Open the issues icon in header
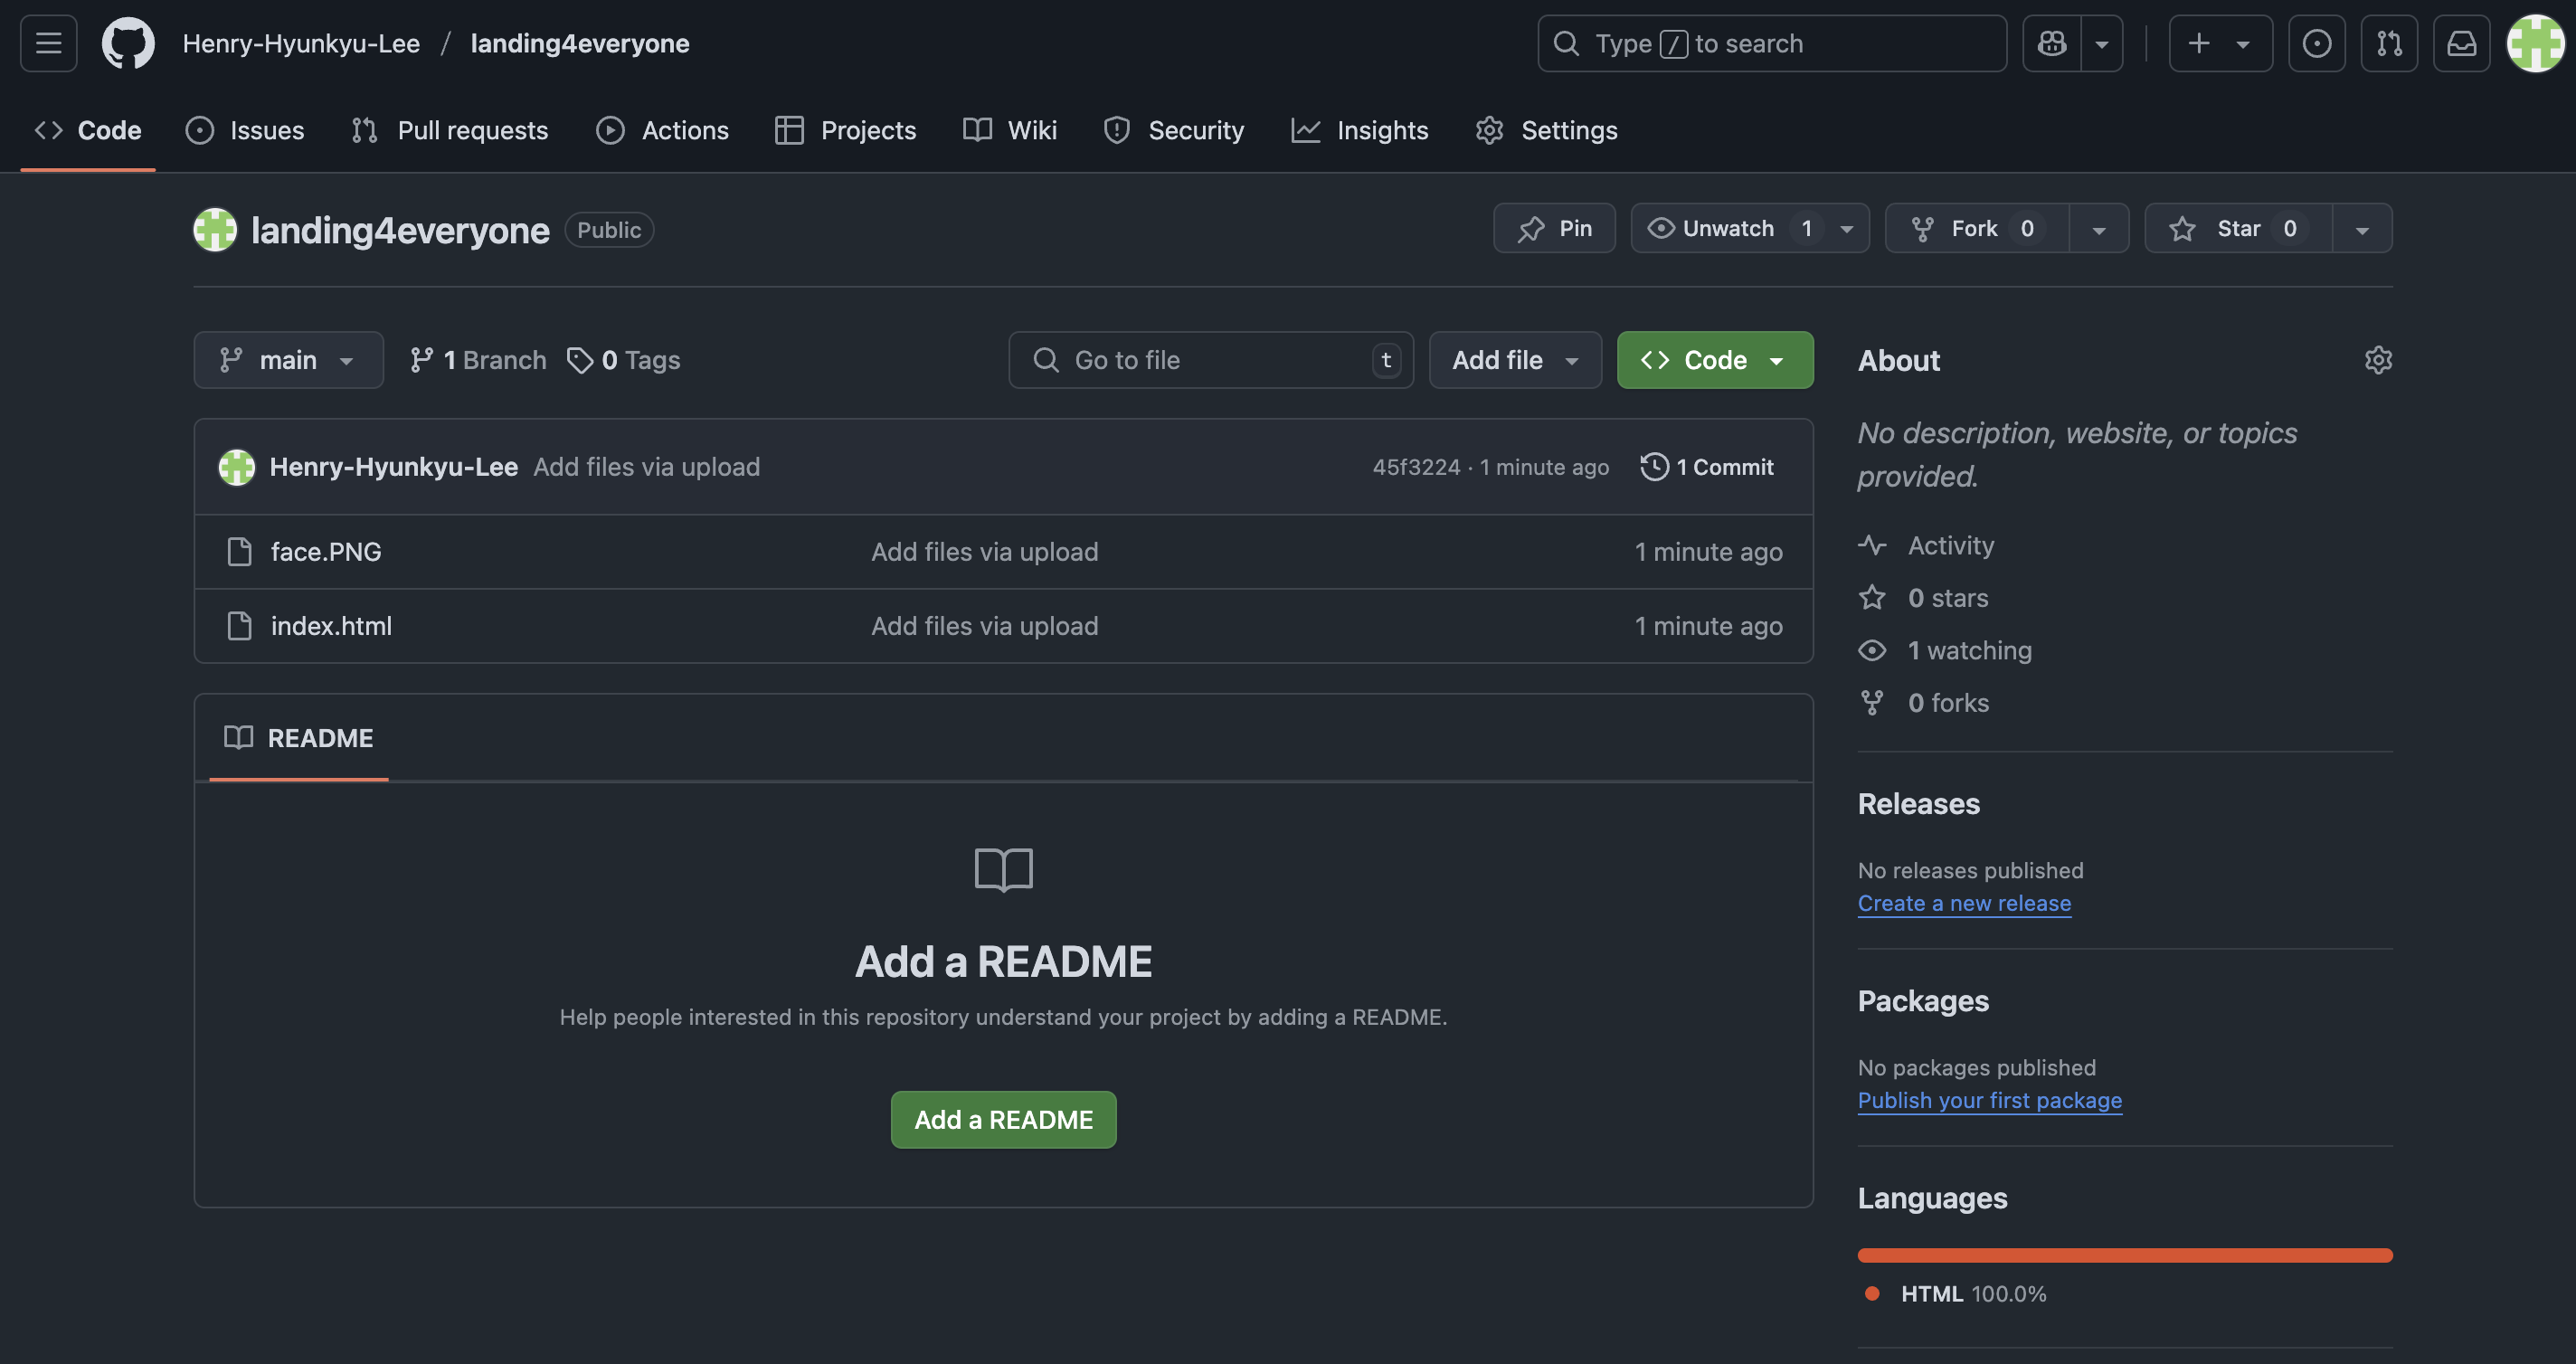The height and width of the screenshot is (1364, 2576). (2317, 43)
